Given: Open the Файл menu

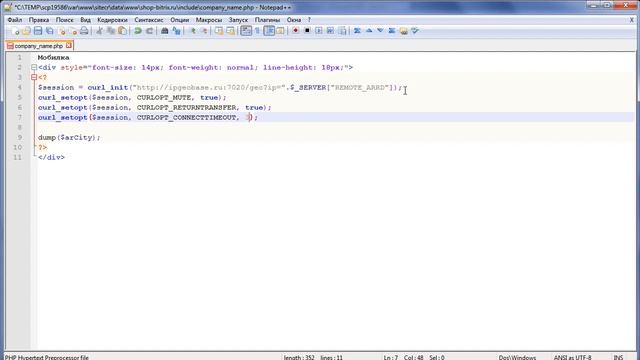Looking at the screenshot, I should (15, 20).
